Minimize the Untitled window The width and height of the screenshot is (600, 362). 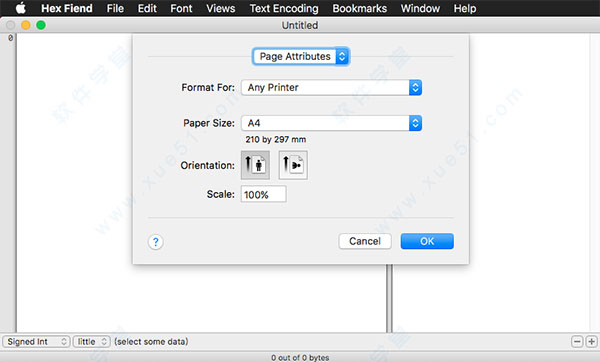tap(26, 25)
